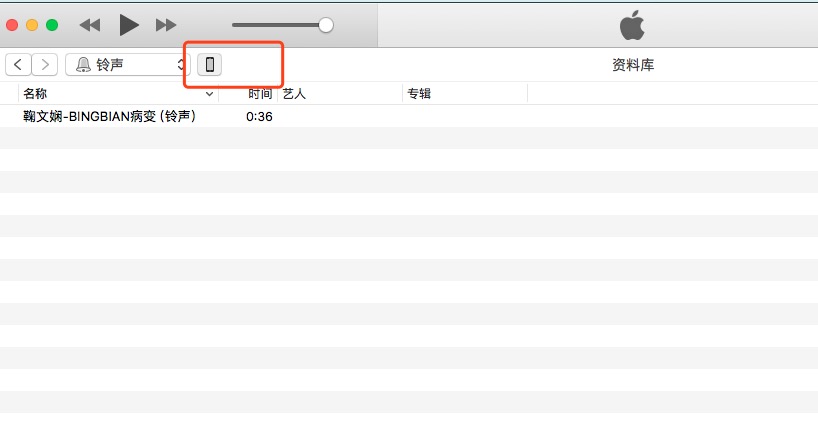Click the rewind previous track button
818x425 pixels.
(x=90, y=25)
